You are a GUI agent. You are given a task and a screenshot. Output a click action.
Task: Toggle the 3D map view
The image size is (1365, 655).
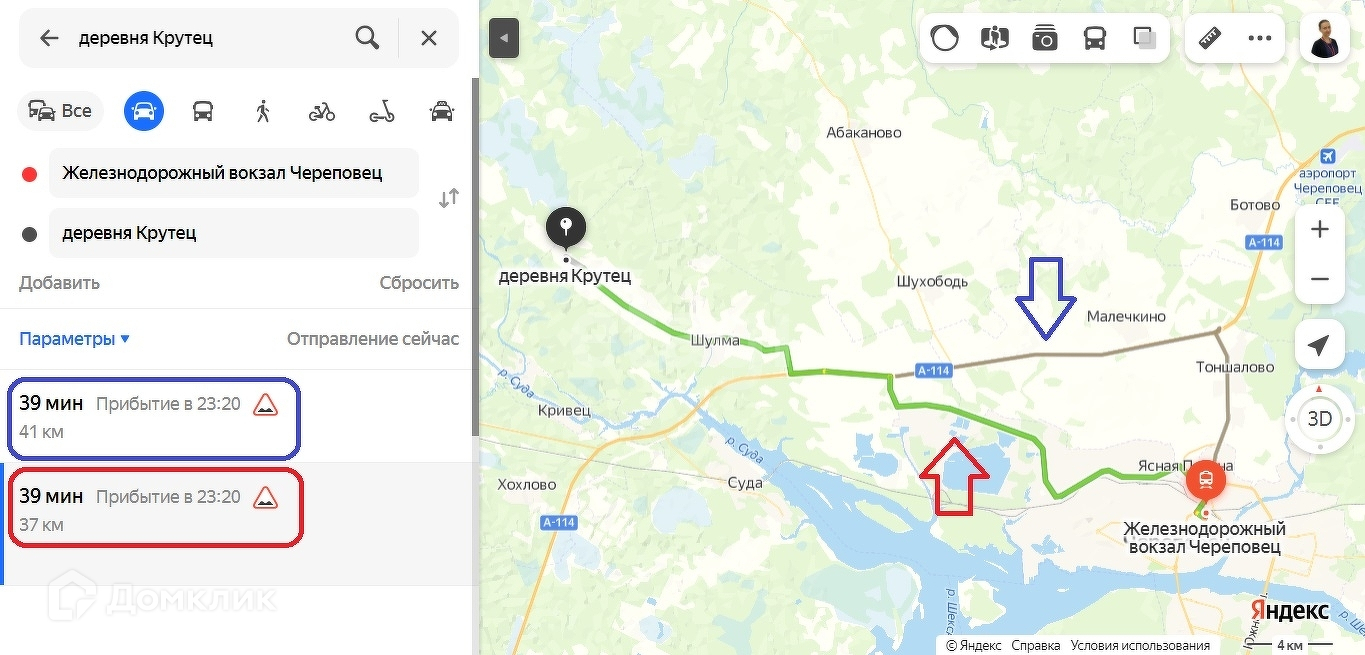(1320, 419)
